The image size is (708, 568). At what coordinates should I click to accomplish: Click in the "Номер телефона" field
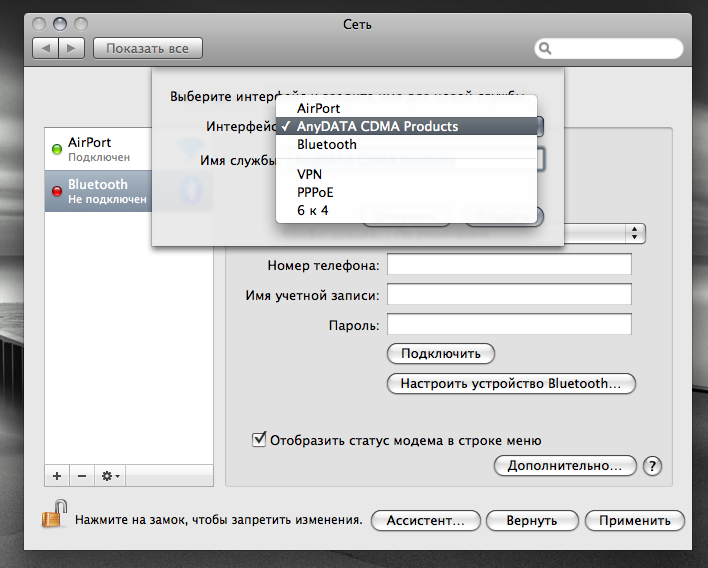(509, 264)
